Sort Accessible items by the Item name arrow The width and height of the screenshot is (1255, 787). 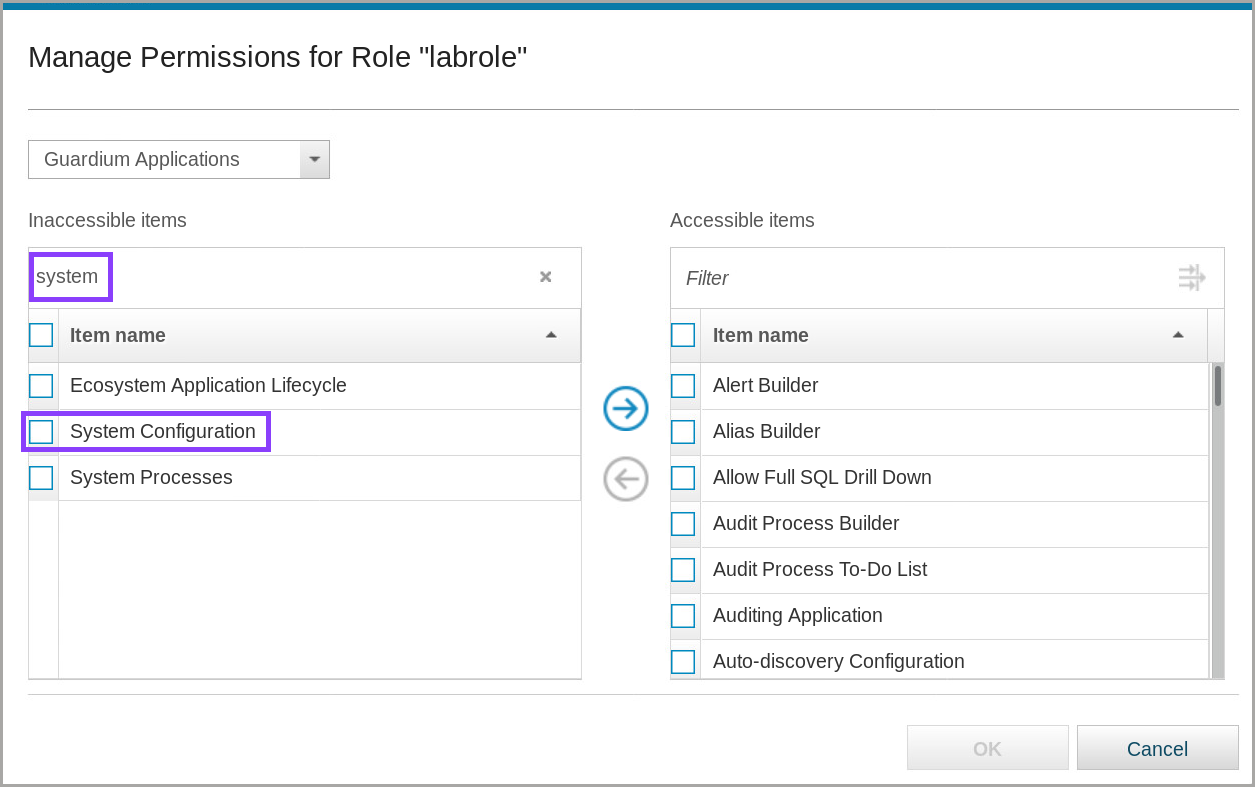[x=1178, y=335]
